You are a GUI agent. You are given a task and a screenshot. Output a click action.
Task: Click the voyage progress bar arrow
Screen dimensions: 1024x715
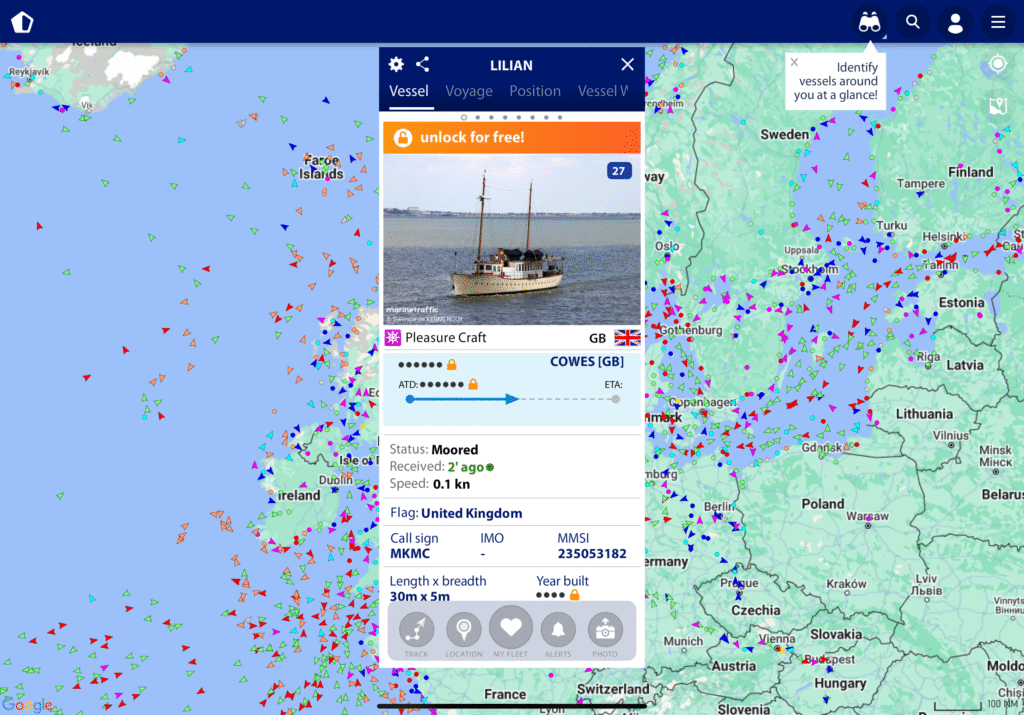[x=513, y=399]
